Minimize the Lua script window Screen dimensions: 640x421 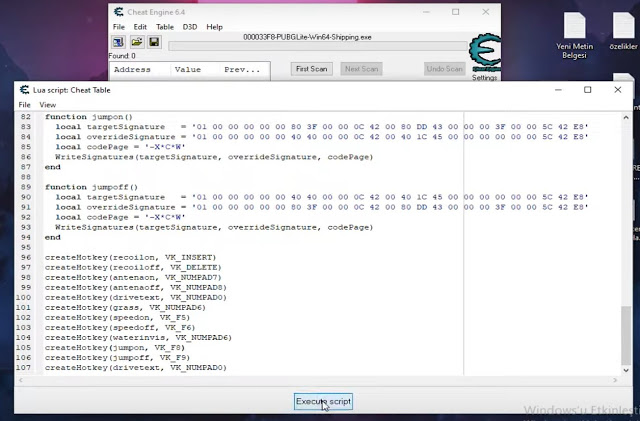coord(558,90)
